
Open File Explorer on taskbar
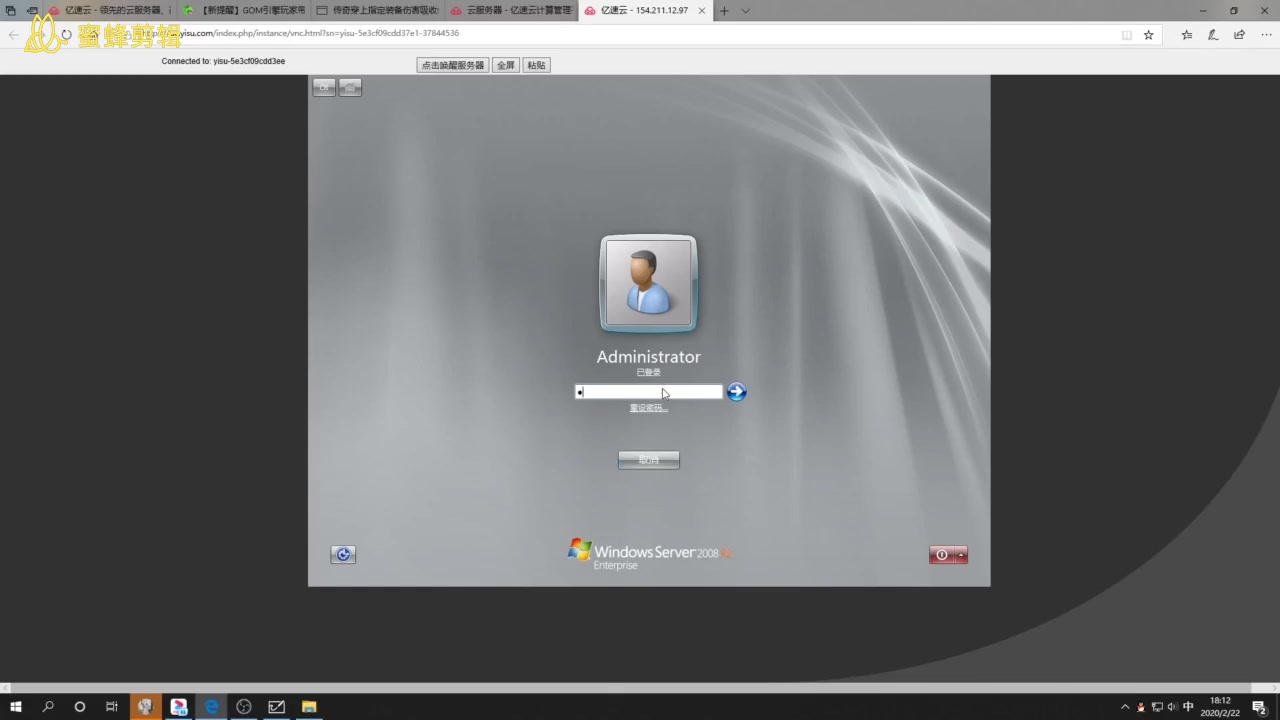[x=309, y=707]
